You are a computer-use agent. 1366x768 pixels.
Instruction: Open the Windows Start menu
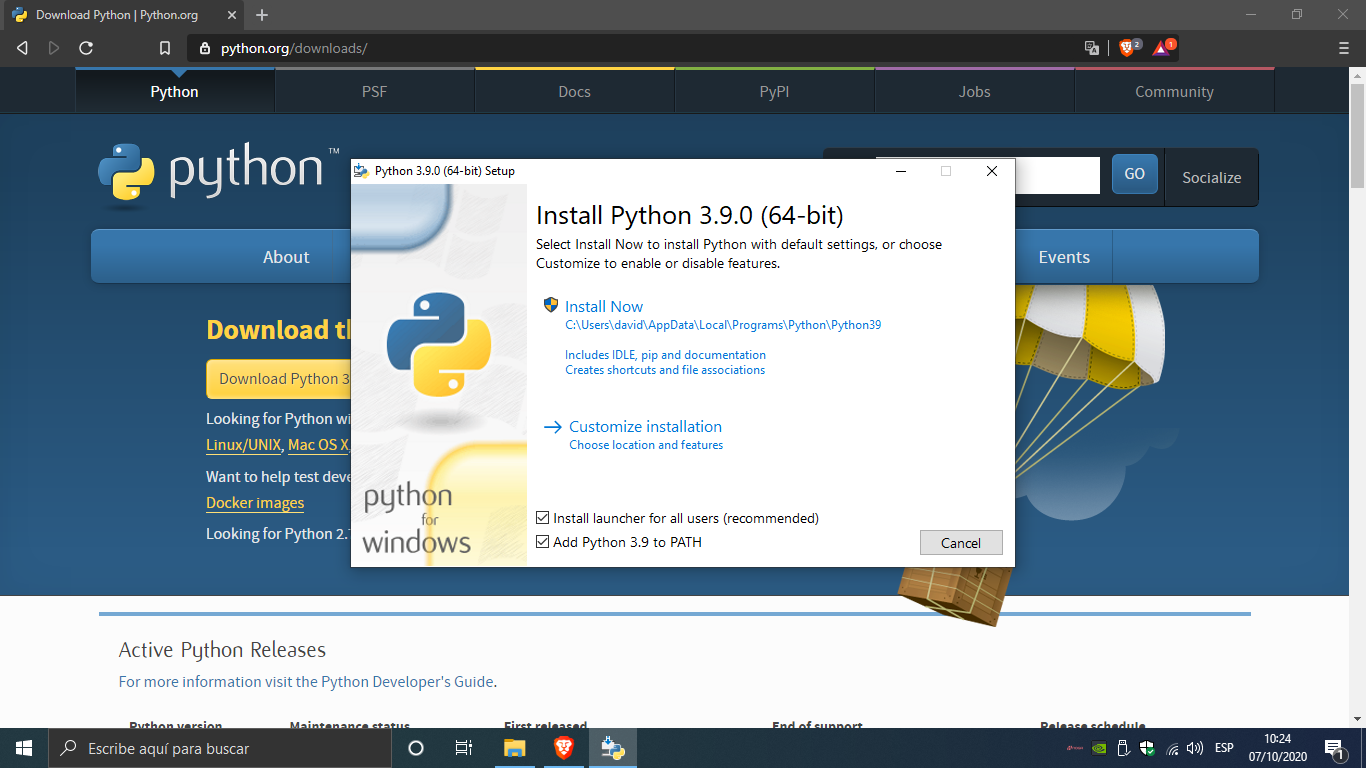pos(24,748)
